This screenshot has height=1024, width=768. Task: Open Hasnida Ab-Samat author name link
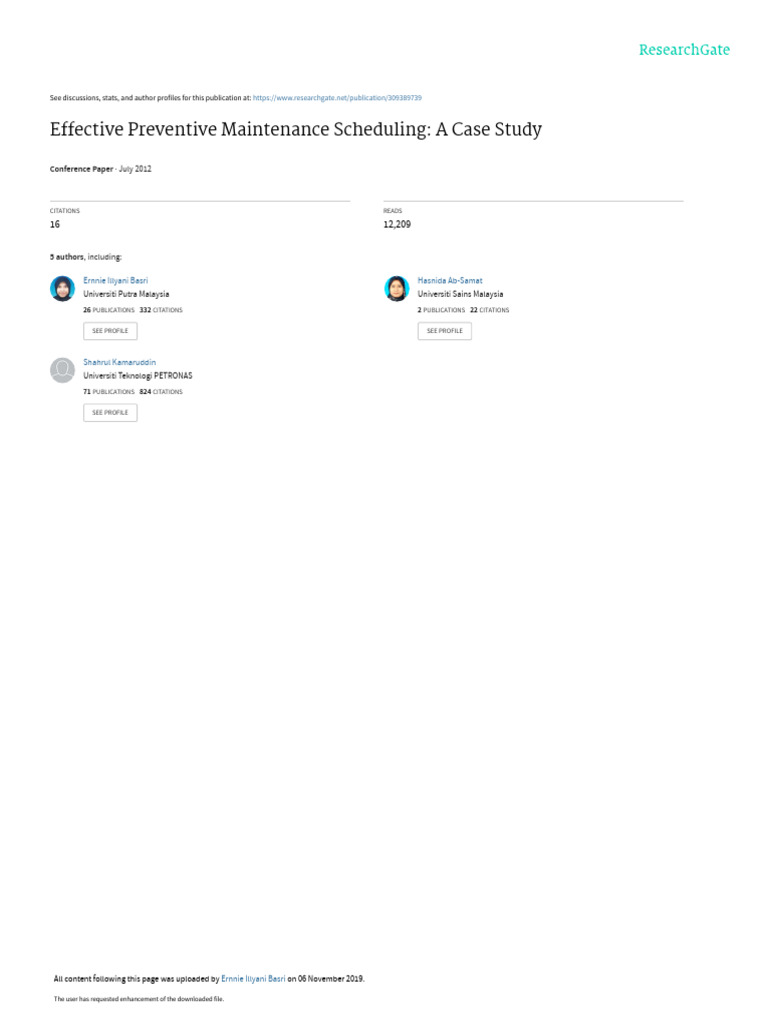tap(450, 280)
